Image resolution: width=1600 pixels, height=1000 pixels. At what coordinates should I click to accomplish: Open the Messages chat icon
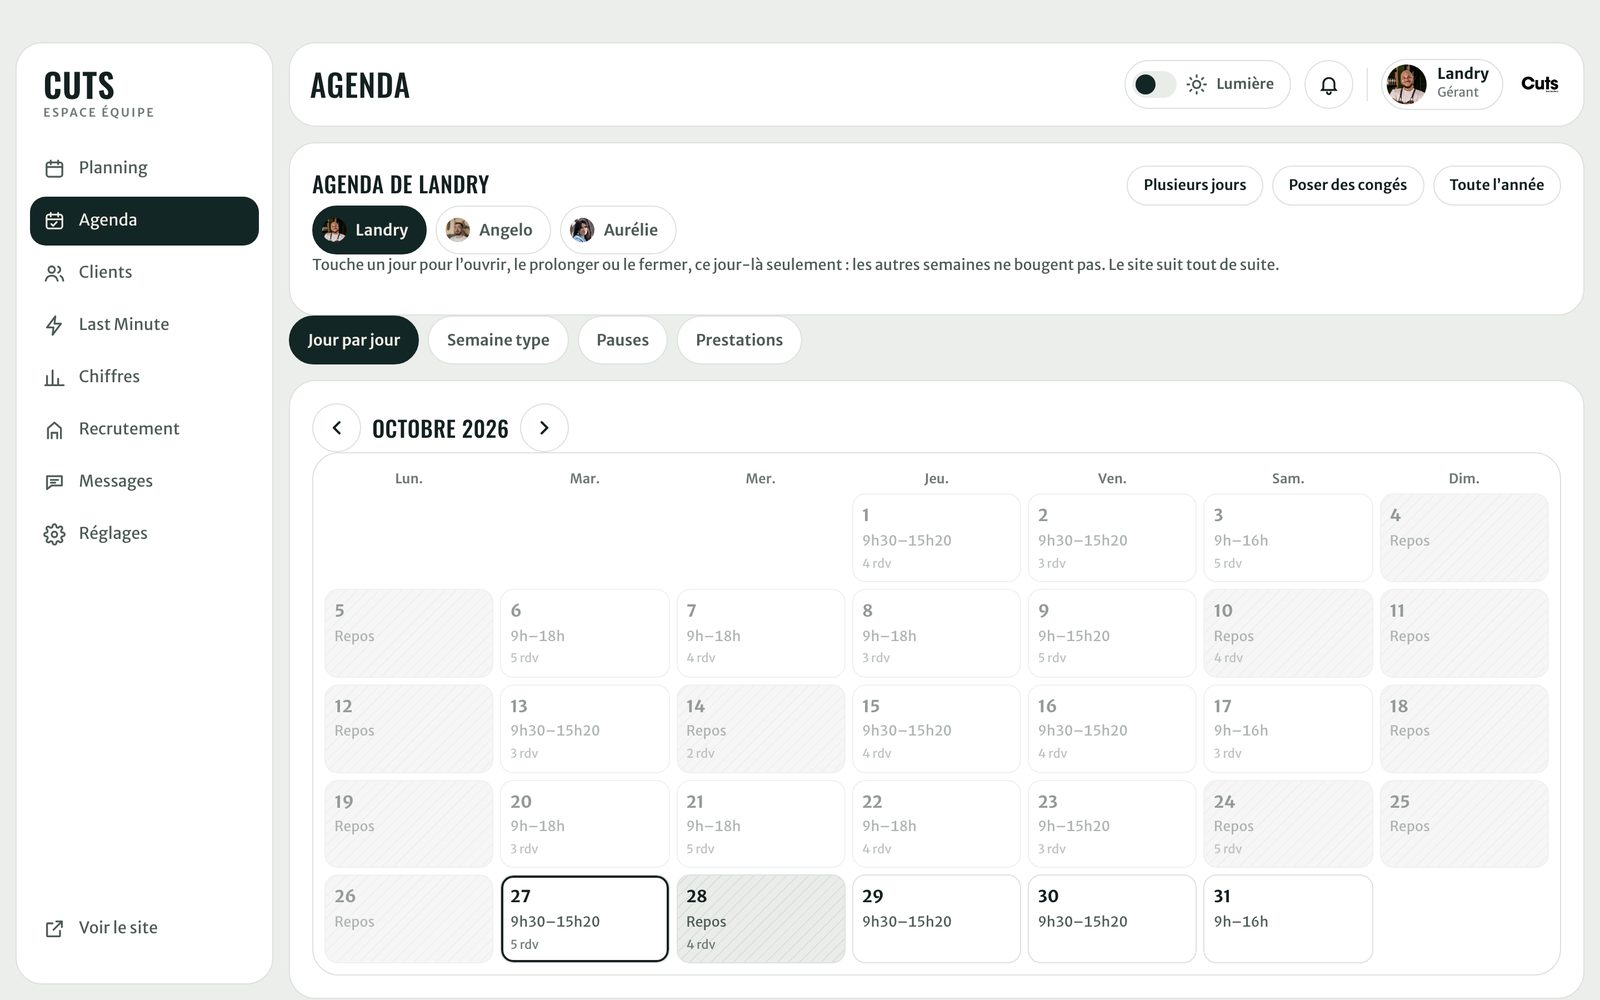[54, 482]
